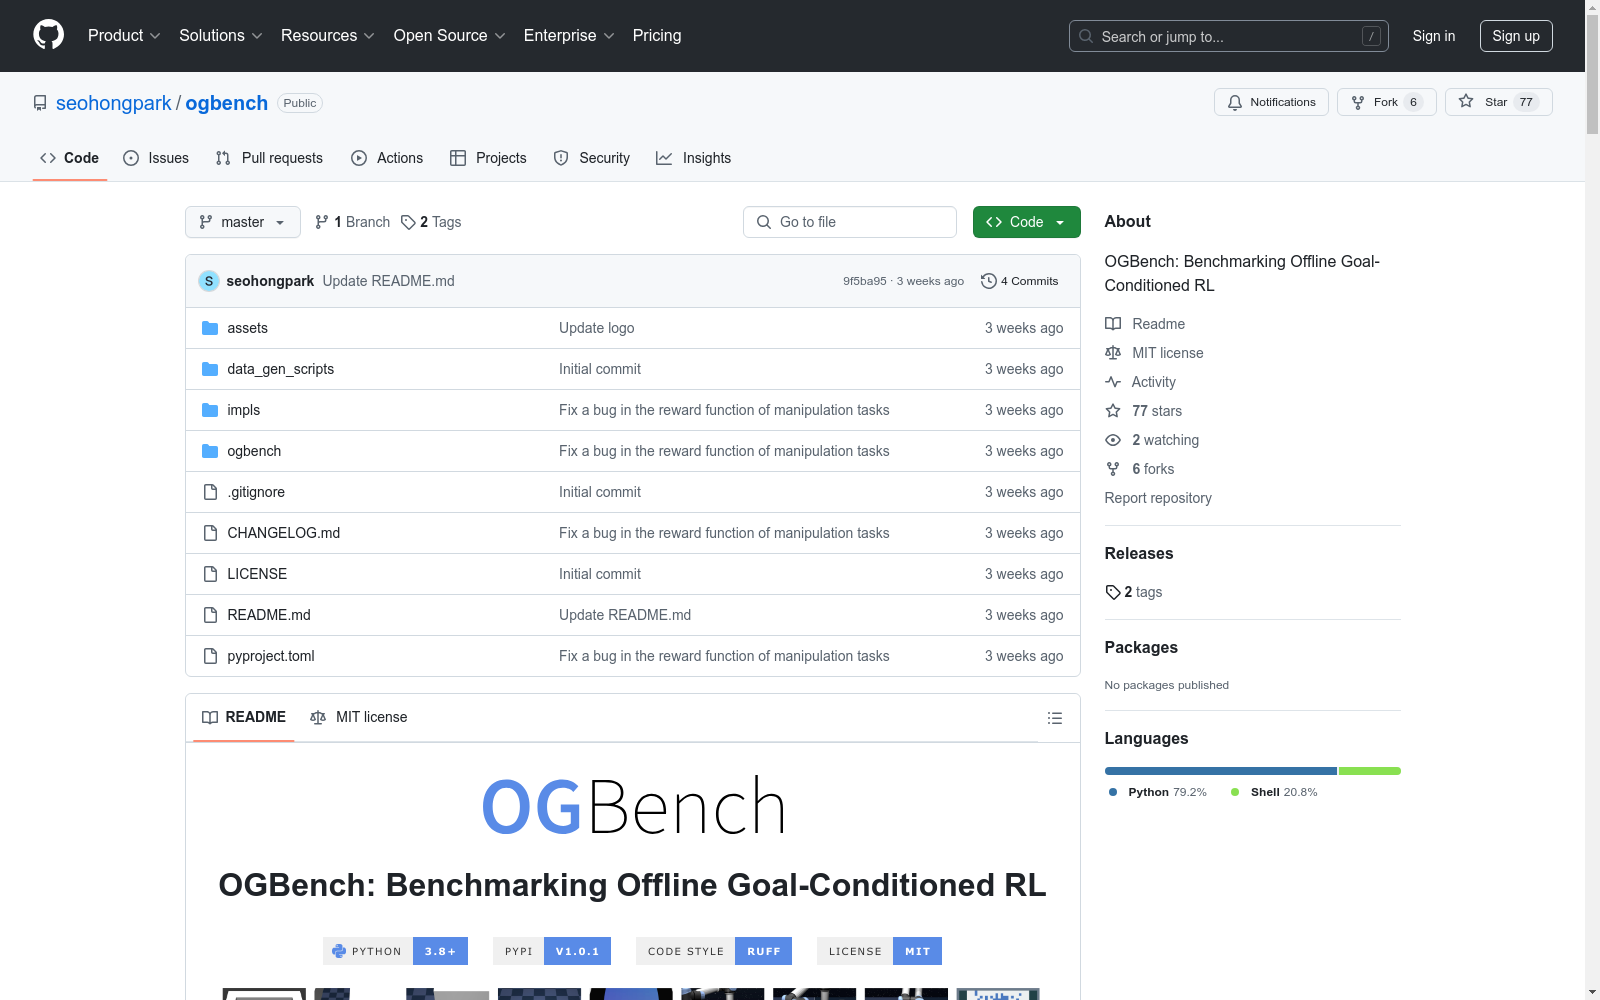The height and width of the screenshot is (1000, 1600).
Task: Switch to the Security tab
Action: pos(592,158)
